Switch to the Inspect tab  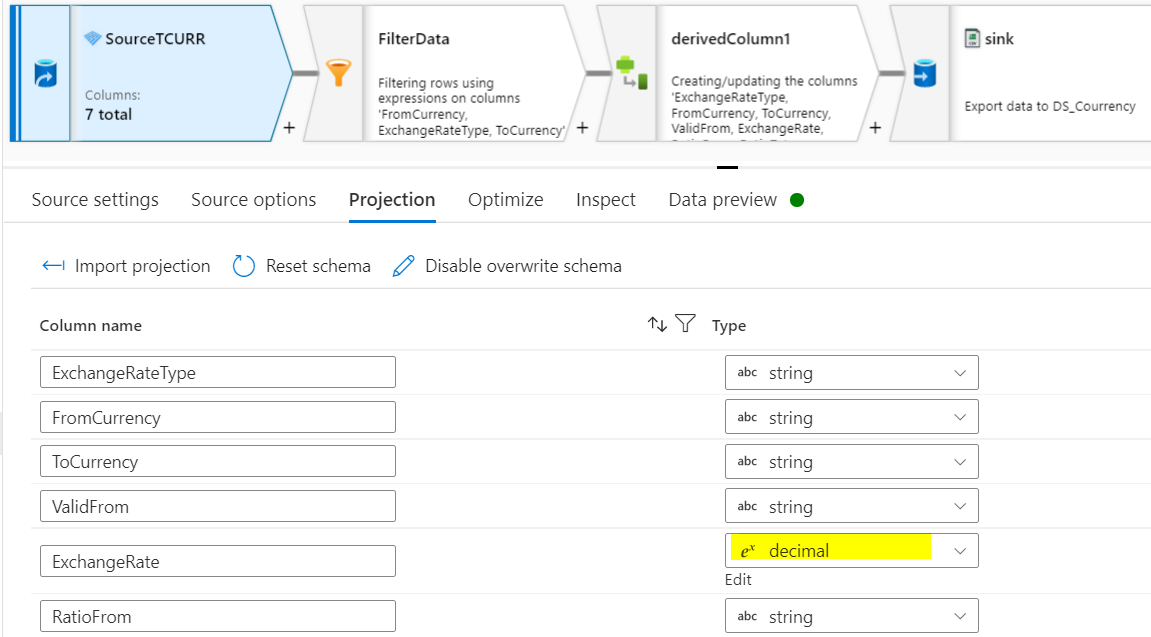click(606, 200)
